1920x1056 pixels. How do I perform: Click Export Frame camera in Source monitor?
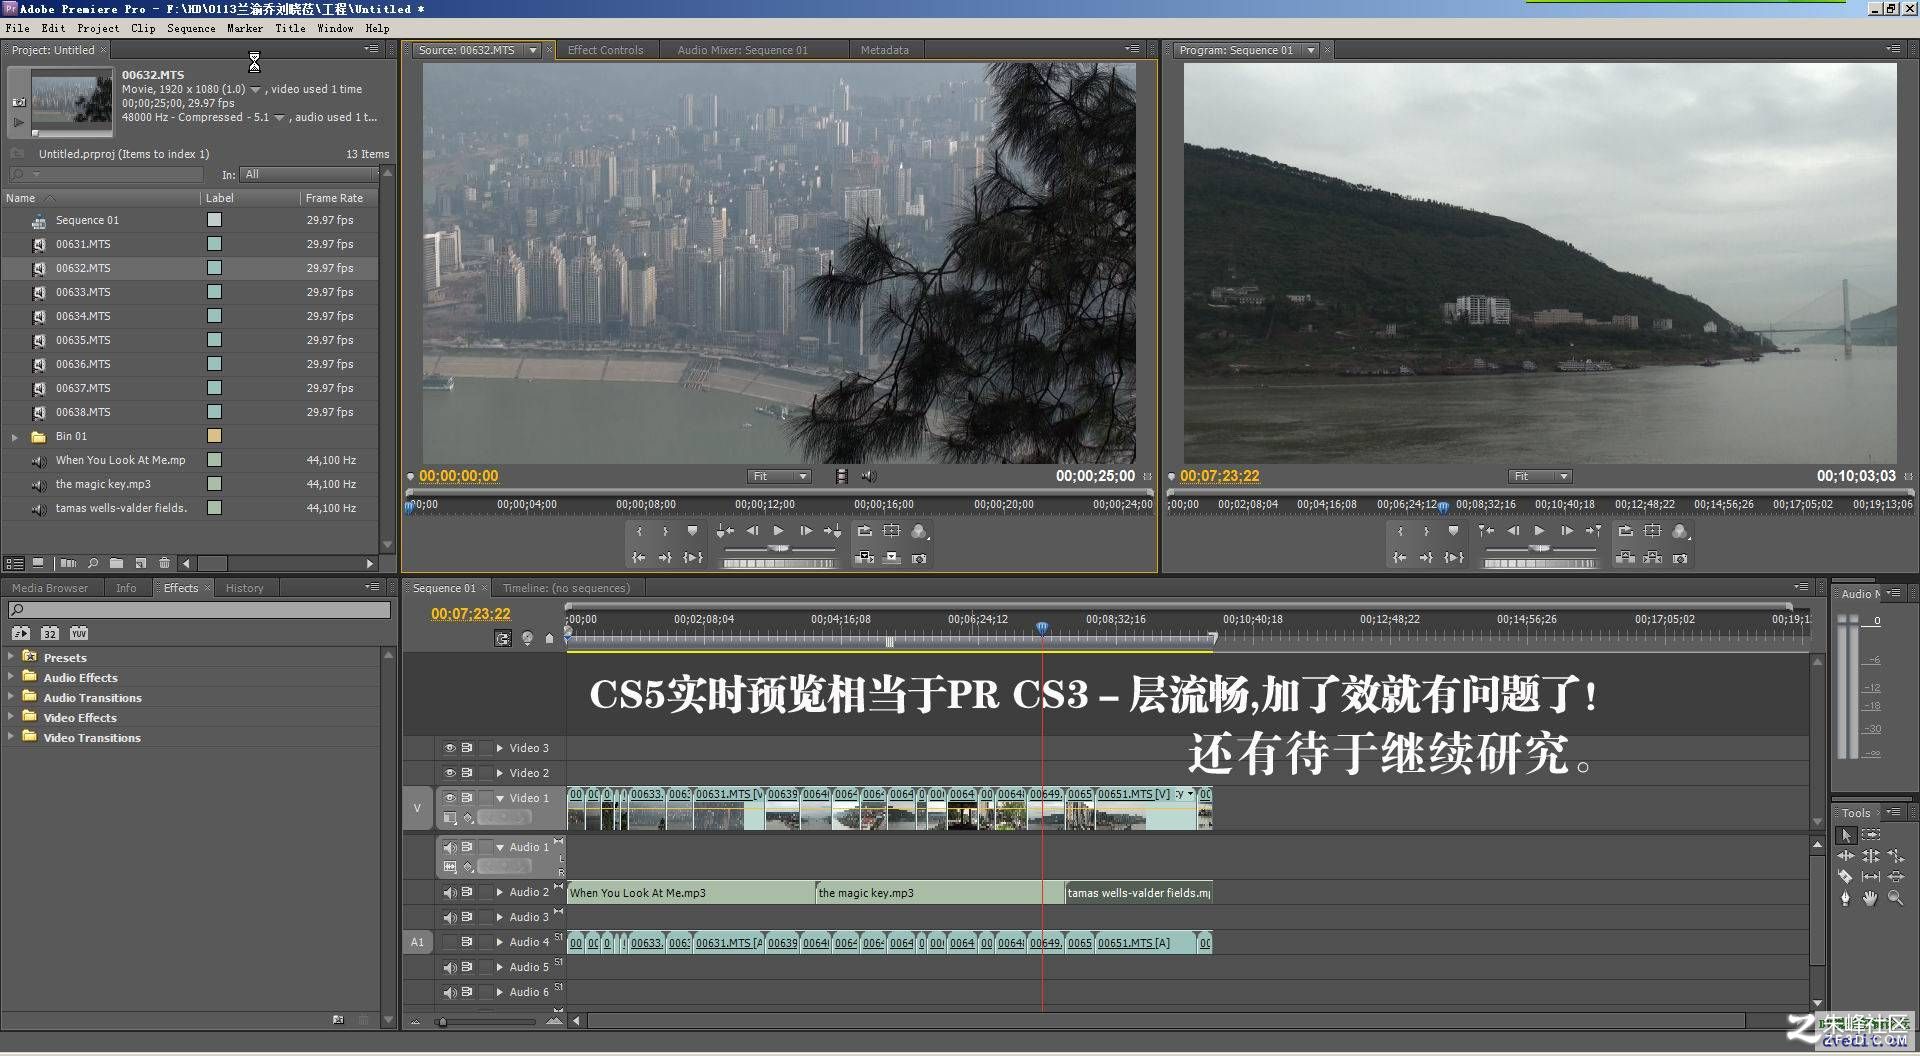(x=919, y=558)
